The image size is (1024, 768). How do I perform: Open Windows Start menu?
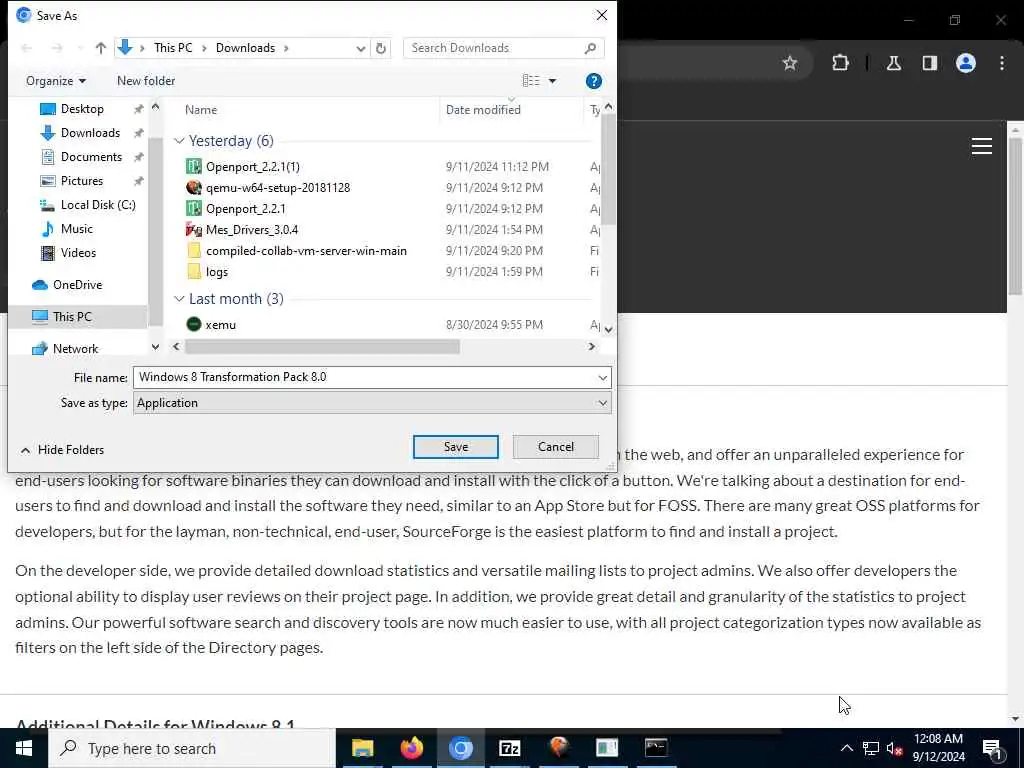pyautogui.click(x=24, y=748)
